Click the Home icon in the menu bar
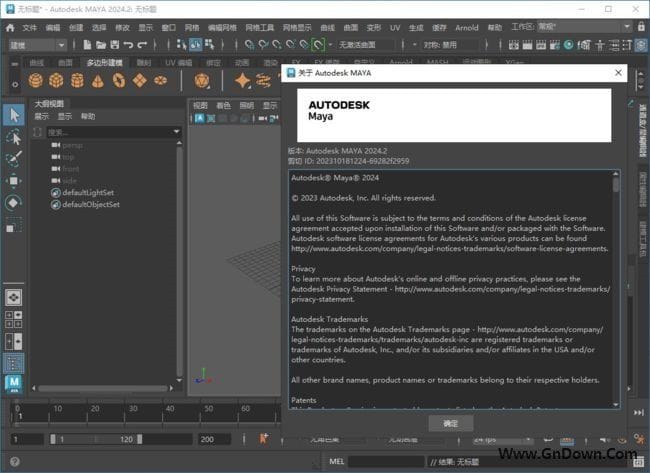The image size is (650, 473). click(x=10, y=28)
